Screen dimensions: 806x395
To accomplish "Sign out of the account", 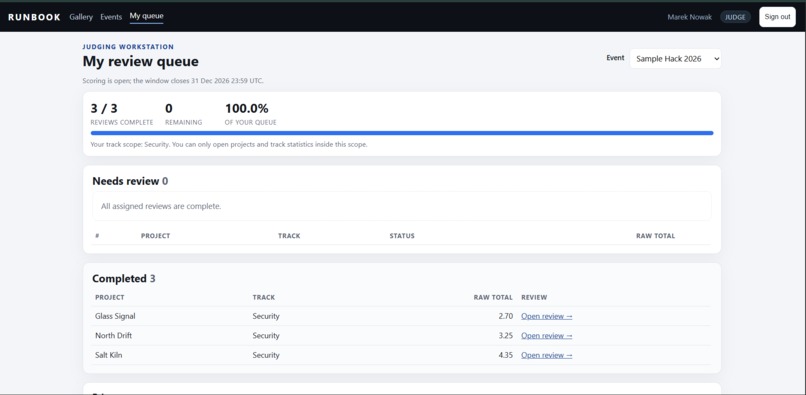I will [777, 17].
